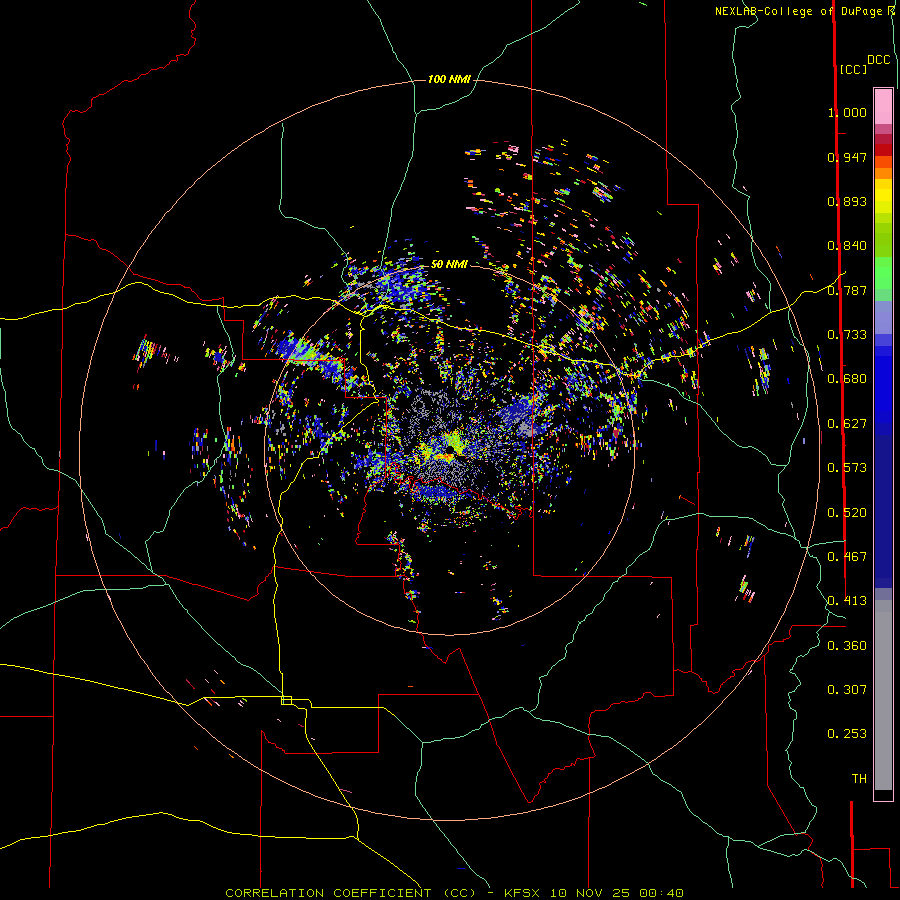The height and width of the screenshot is (900, 900).
Task: Pick the pink segment of the color bar
Action: point(883,107)
